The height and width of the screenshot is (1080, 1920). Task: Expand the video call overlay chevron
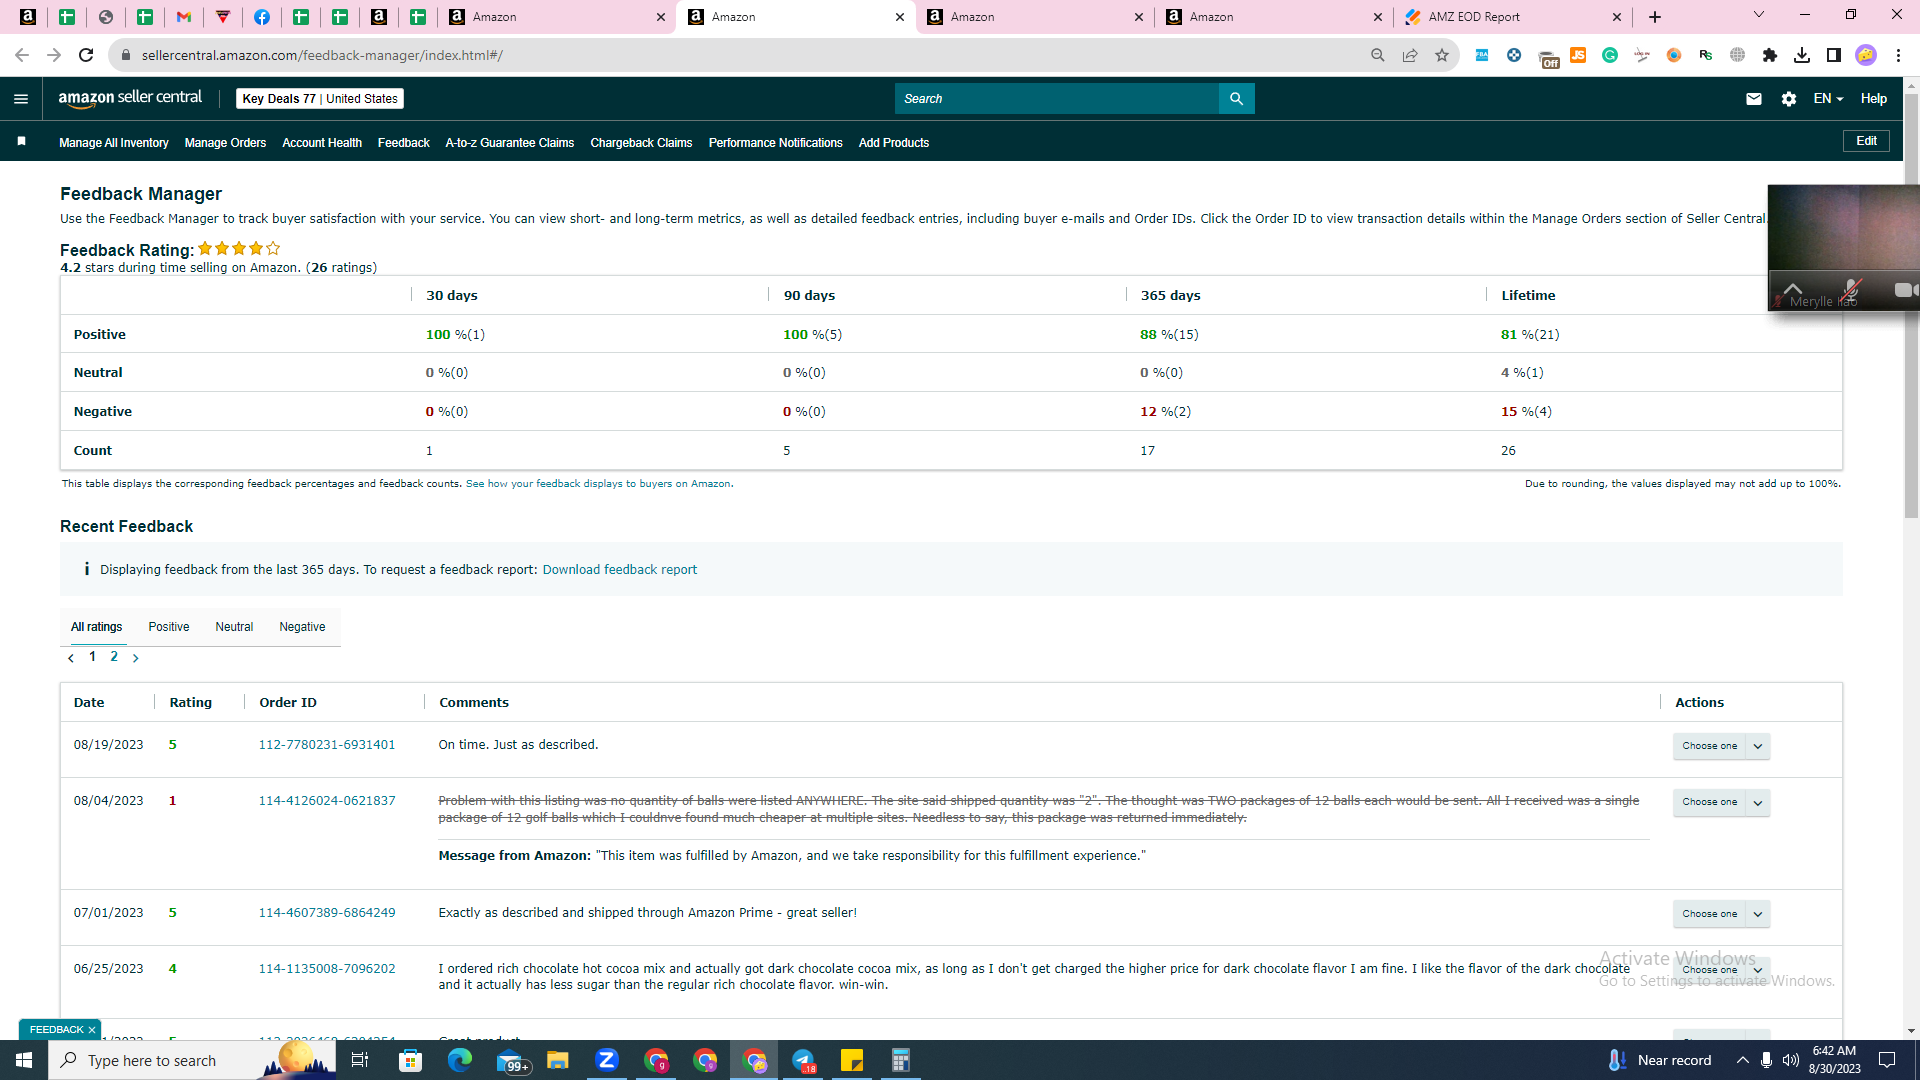(1792, 290)
